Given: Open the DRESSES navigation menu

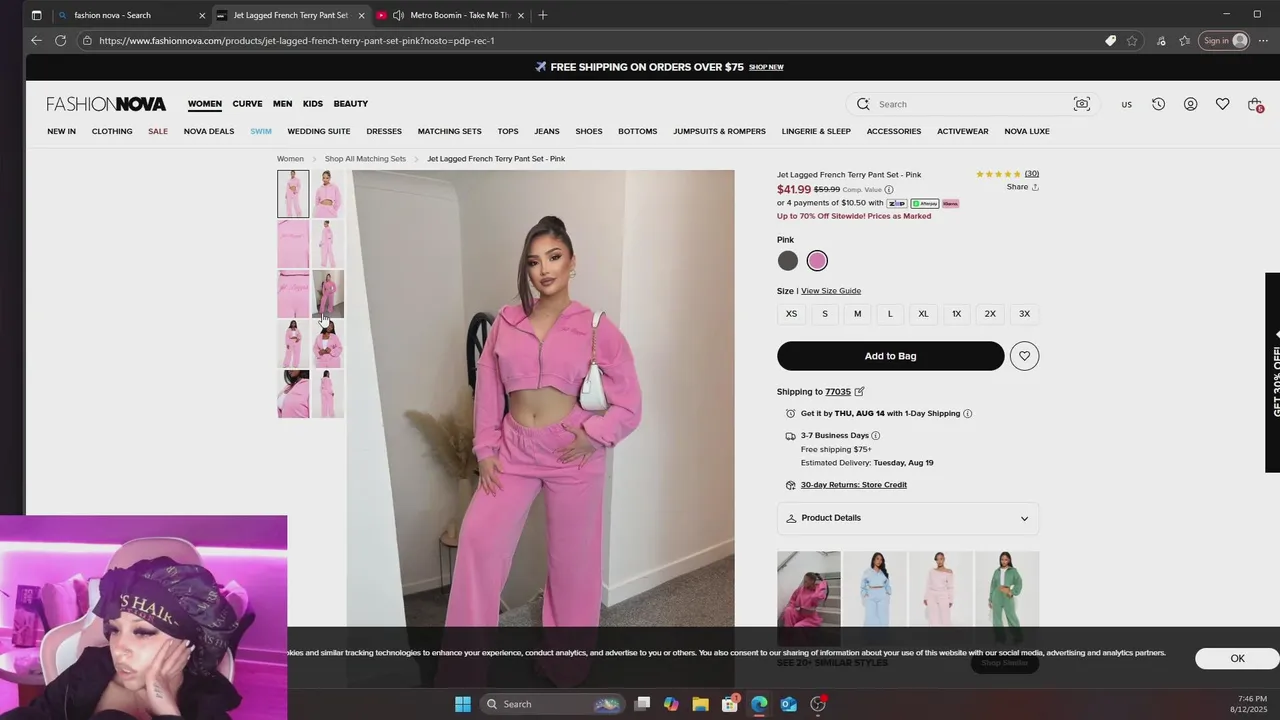Looking at the screenshot, I should [384, 131].
